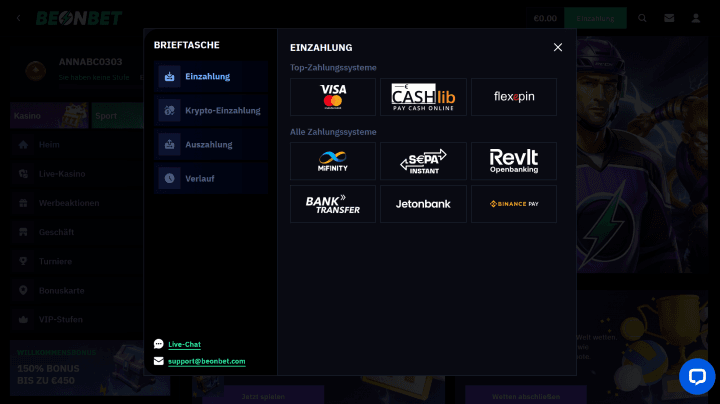Switch to Sport tab
The height and width of the screenshot is (404, 720).
pos(118,116)
